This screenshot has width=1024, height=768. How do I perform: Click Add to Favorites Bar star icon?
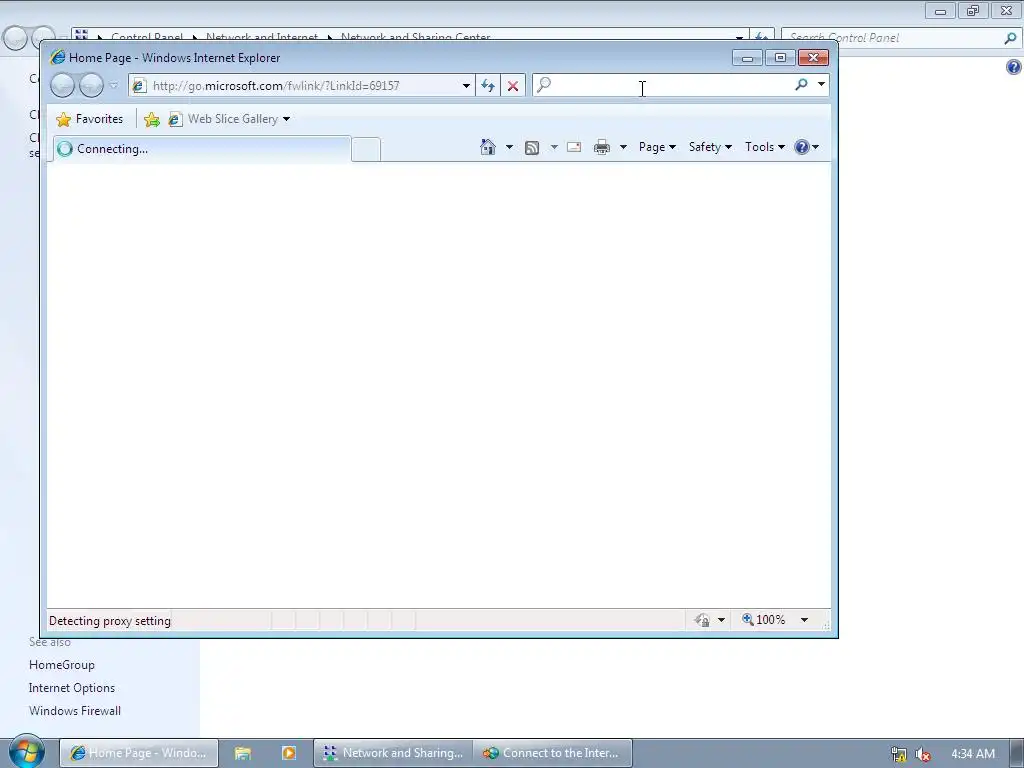point(152,119)
